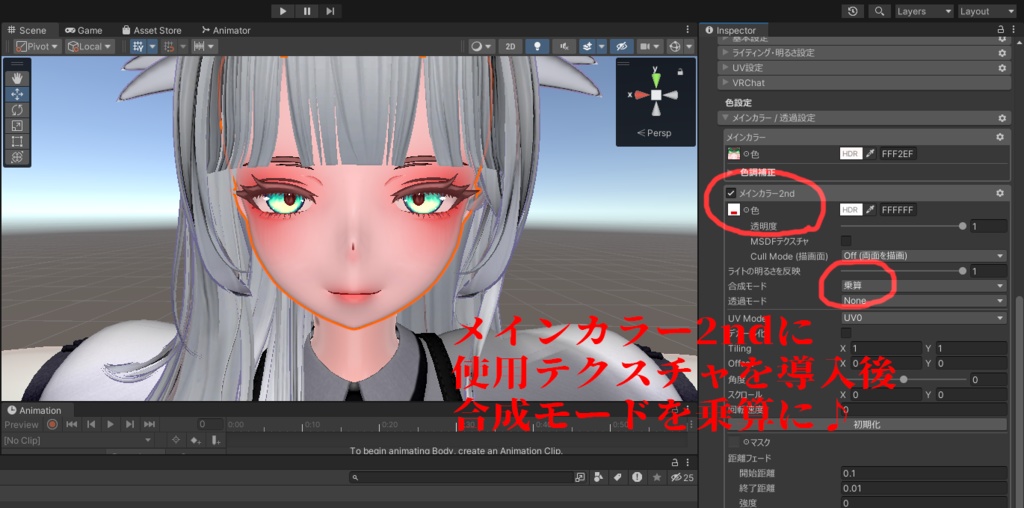Switch to the Asset Store tab

pyautogui.click(x=152, y=30)
